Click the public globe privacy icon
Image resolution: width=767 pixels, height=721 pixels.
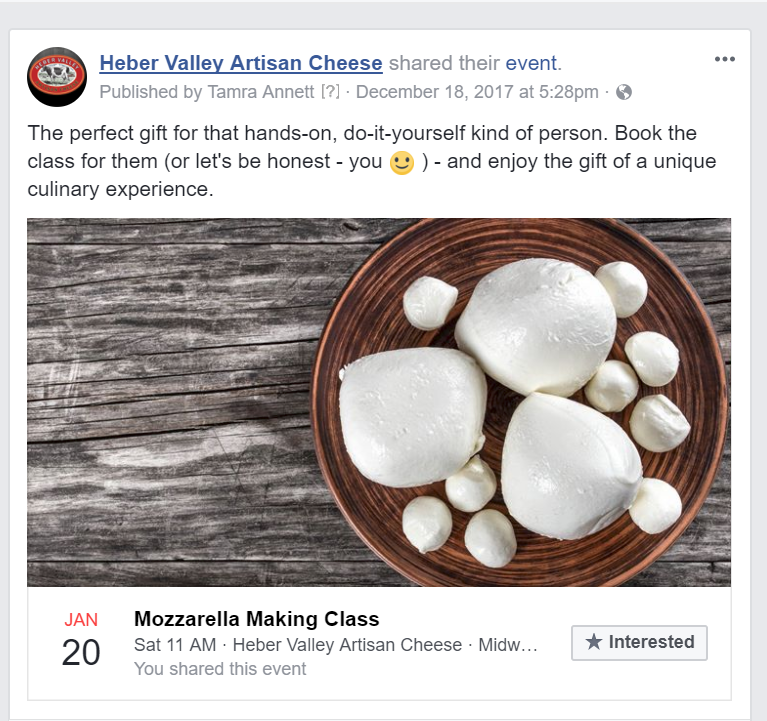pos(624,92)
